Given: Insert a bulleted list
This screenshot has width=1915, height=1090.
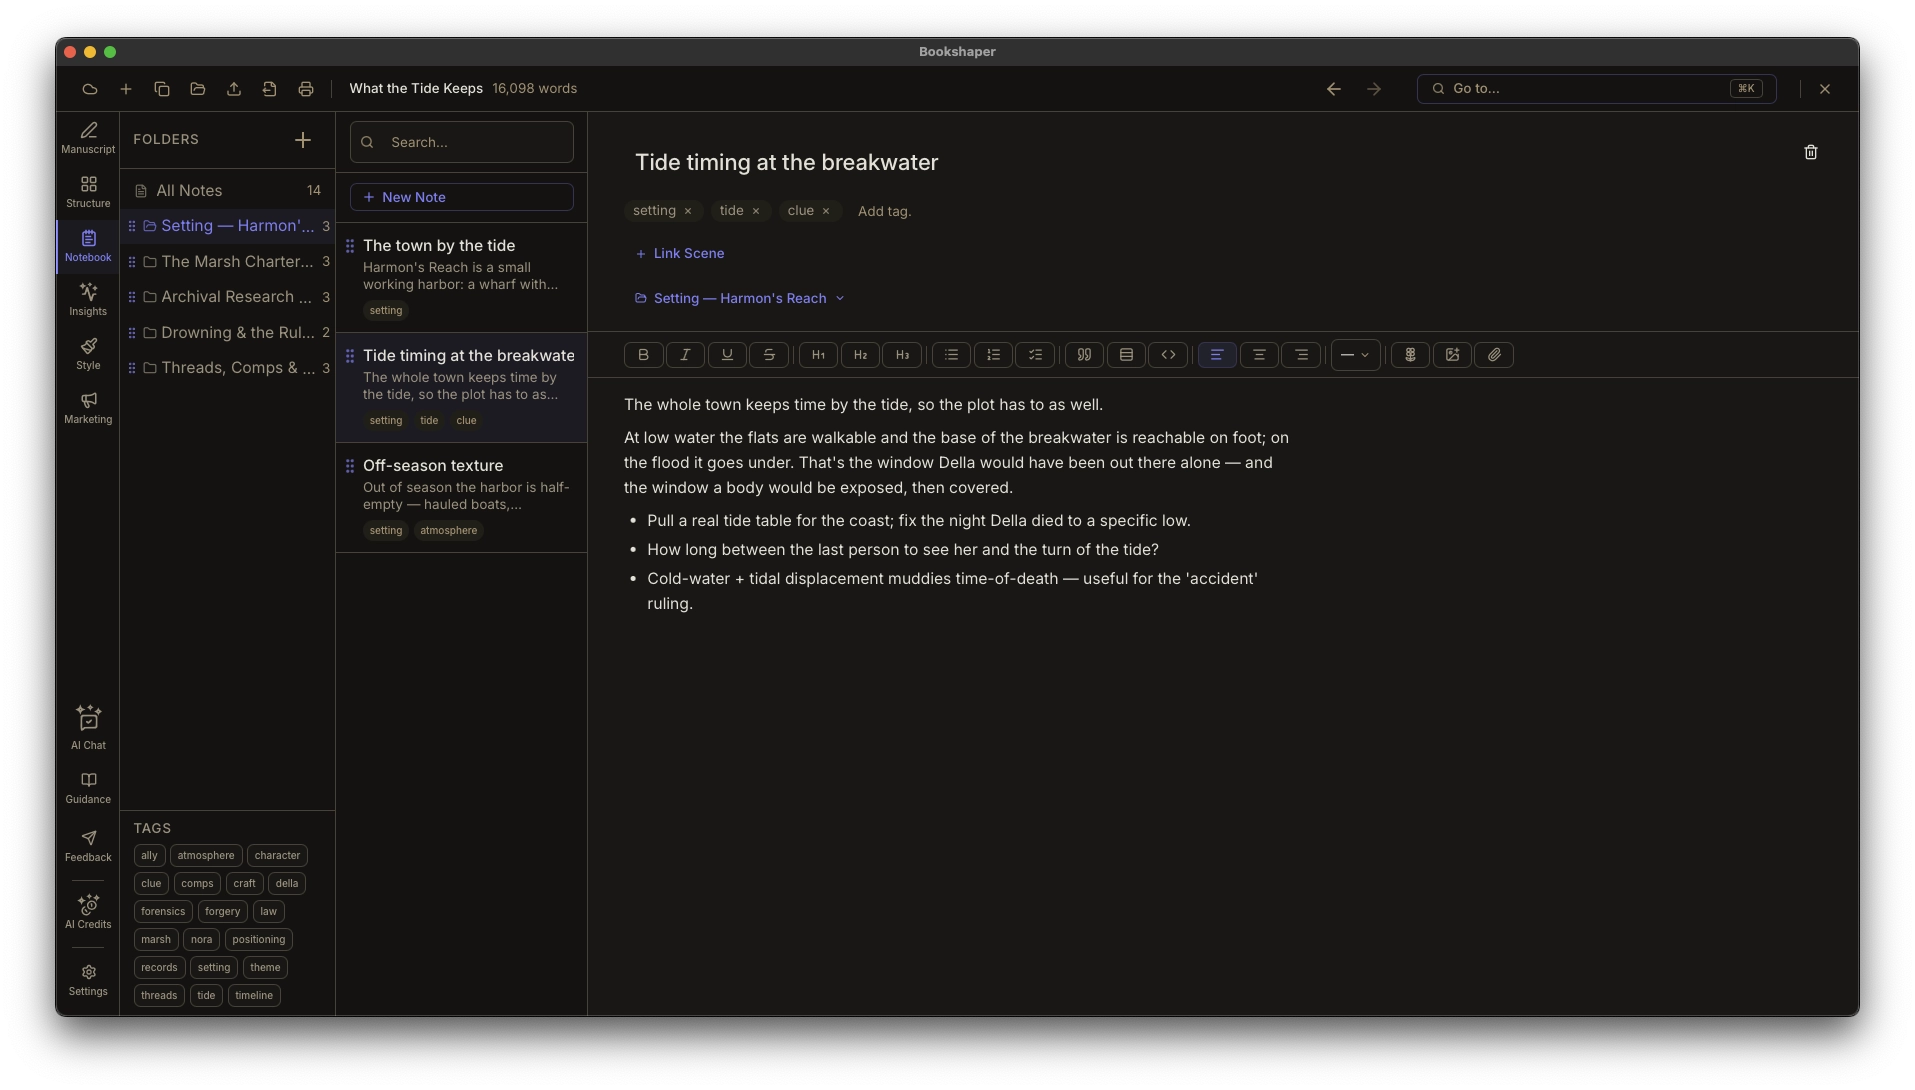Looking at the screenshot, I should (951, 355).
